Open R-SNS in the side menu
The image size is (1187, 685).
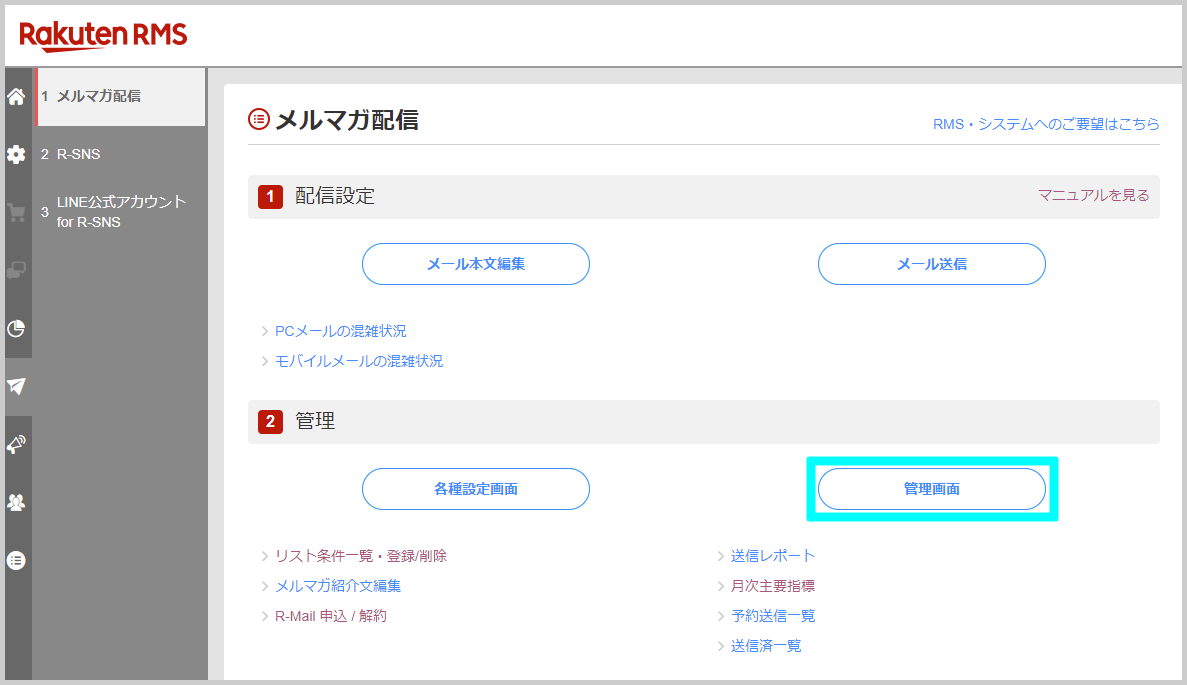120,154
